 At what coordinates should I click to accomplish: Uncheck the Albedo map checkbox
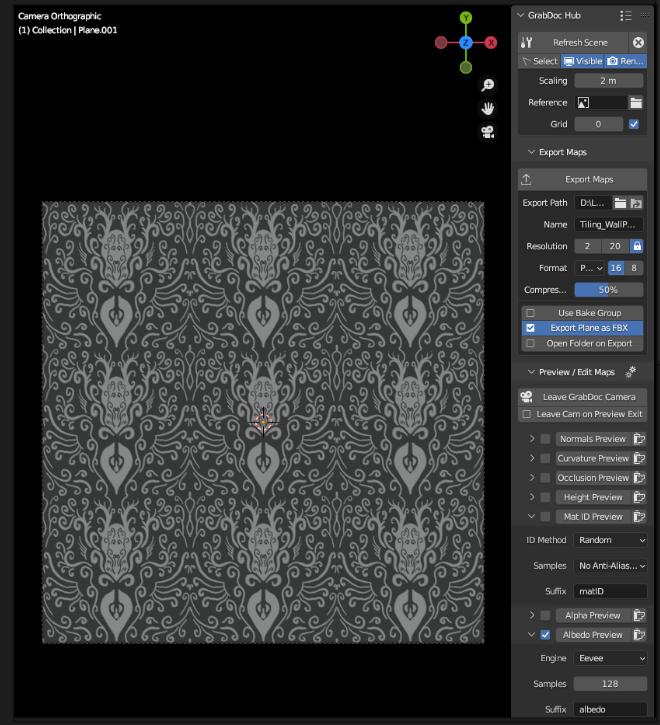coord(545,635)
